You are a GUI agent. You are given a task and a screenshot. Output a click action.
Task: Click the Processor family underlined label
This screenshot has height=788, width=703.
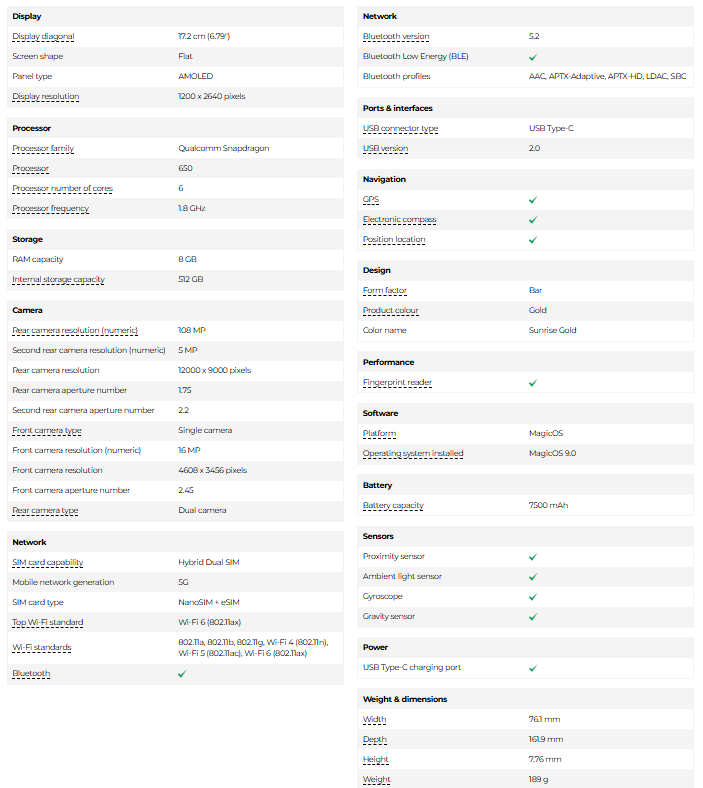coord(43,149)
